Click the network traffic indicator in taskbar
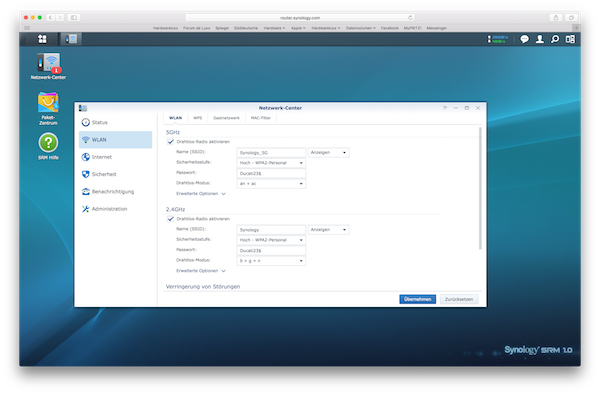The width and height of the screenshot is (600, 394). (x=497, y=39)
